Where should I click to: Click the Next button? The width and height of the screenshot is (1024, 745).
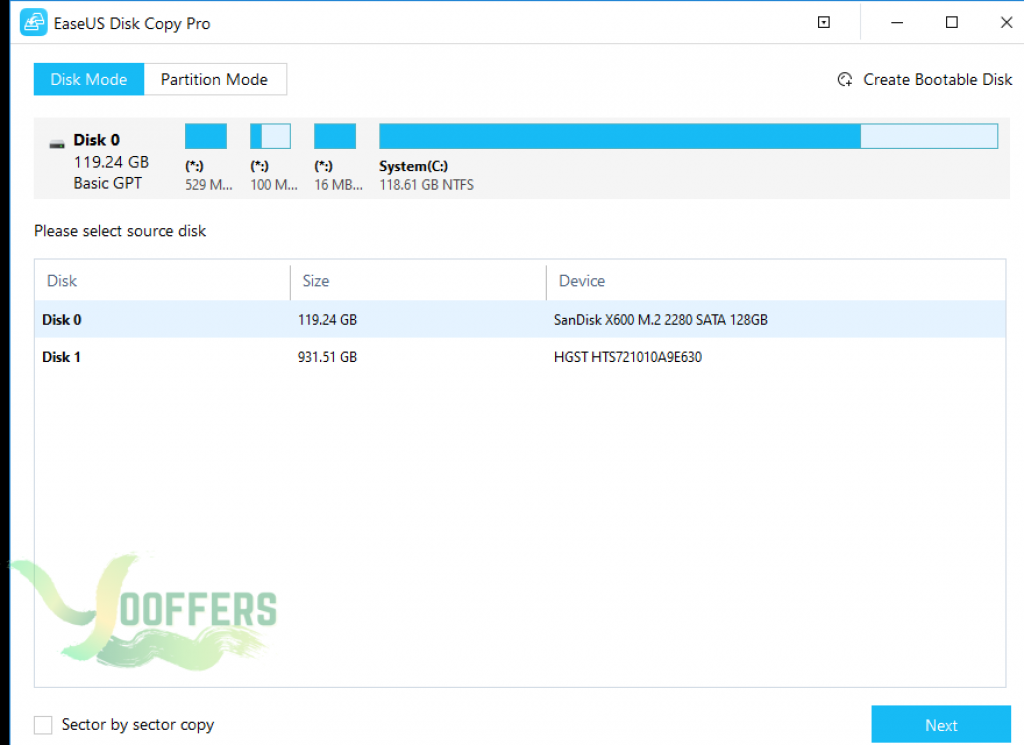pos(941,725)
